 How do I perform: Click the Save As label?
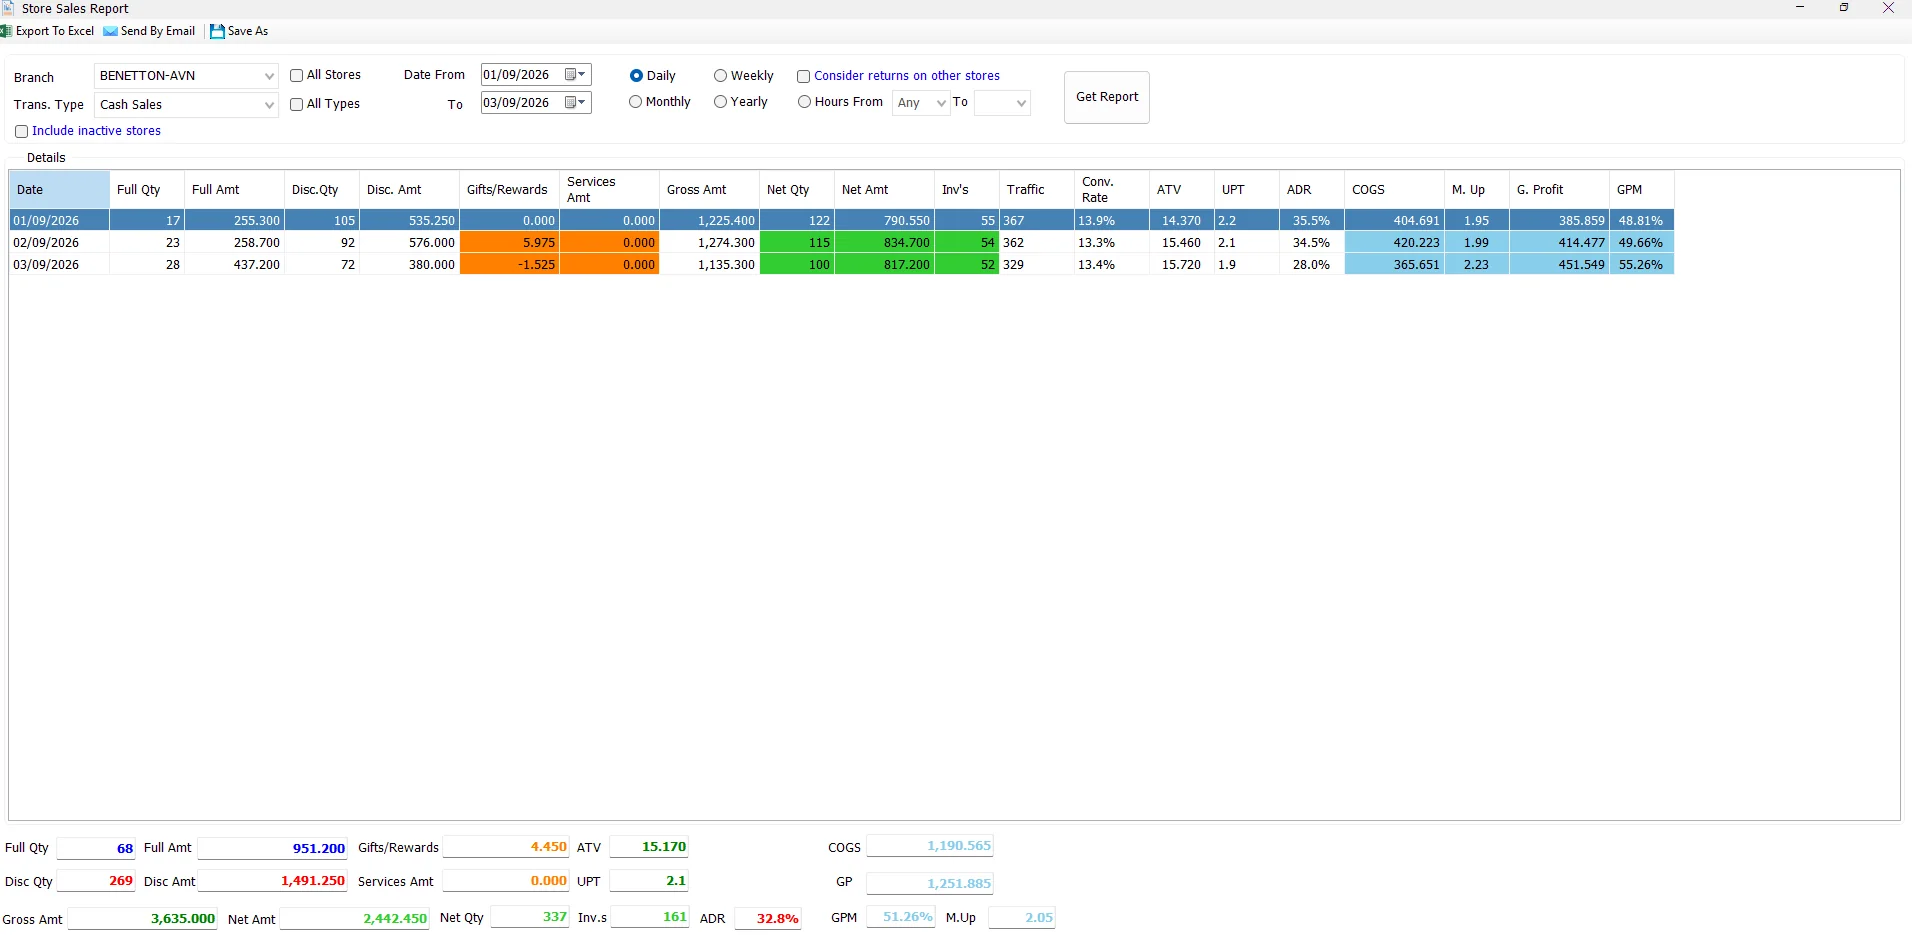(248, 31)
